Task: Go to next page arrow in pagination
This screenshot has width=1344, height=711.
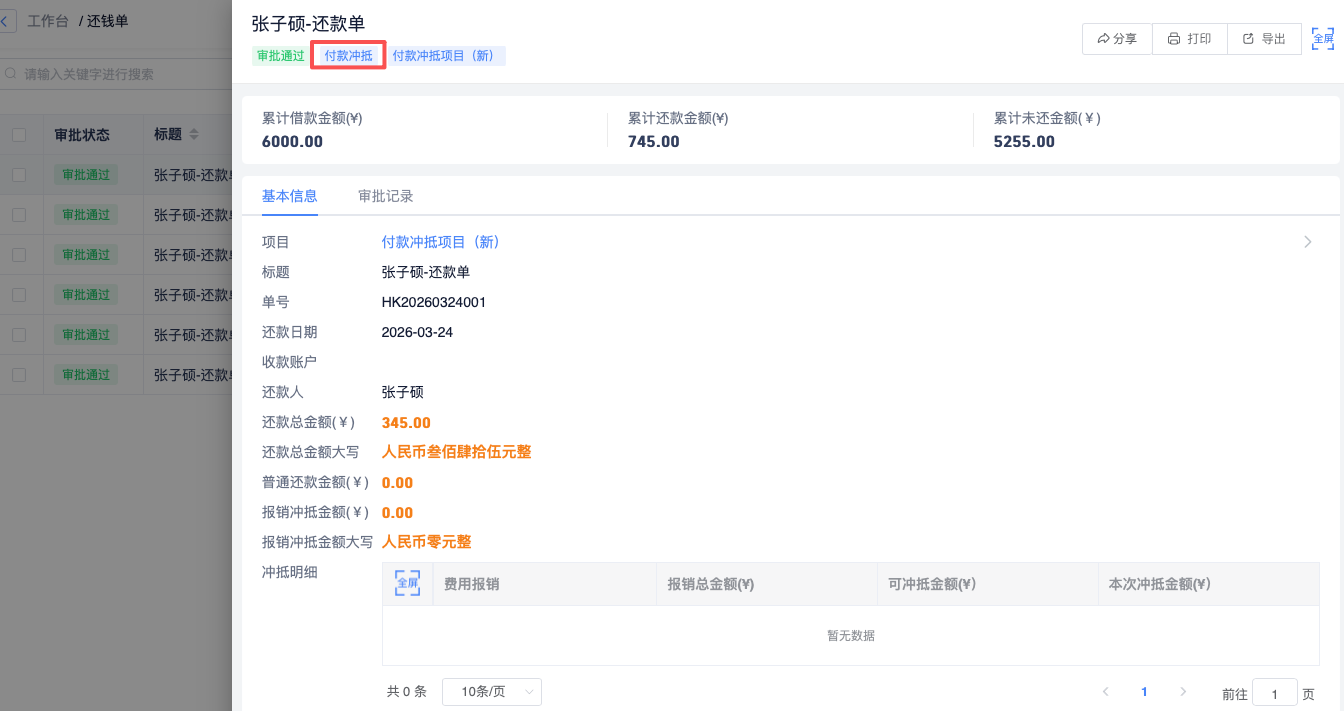Action: point(1183,692)
